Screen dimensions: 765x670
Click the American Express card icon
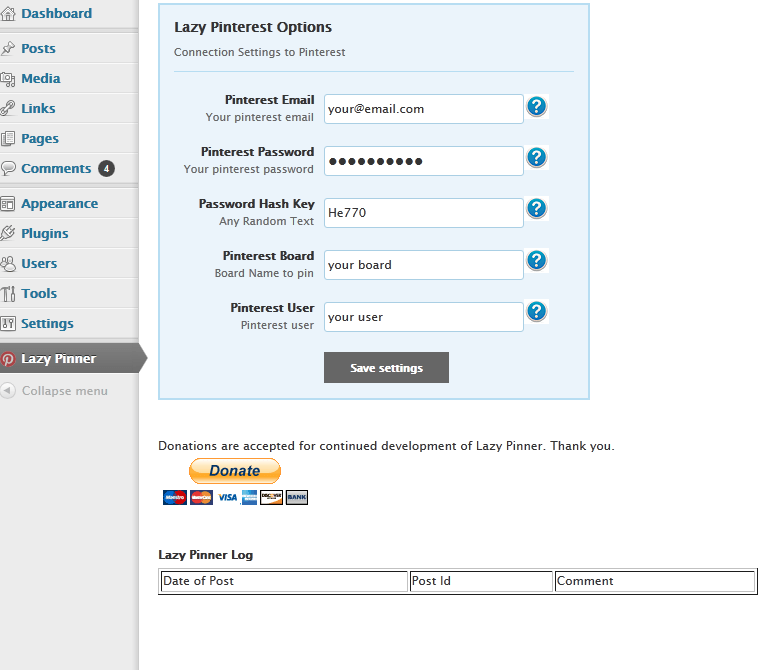coord(249,497)
